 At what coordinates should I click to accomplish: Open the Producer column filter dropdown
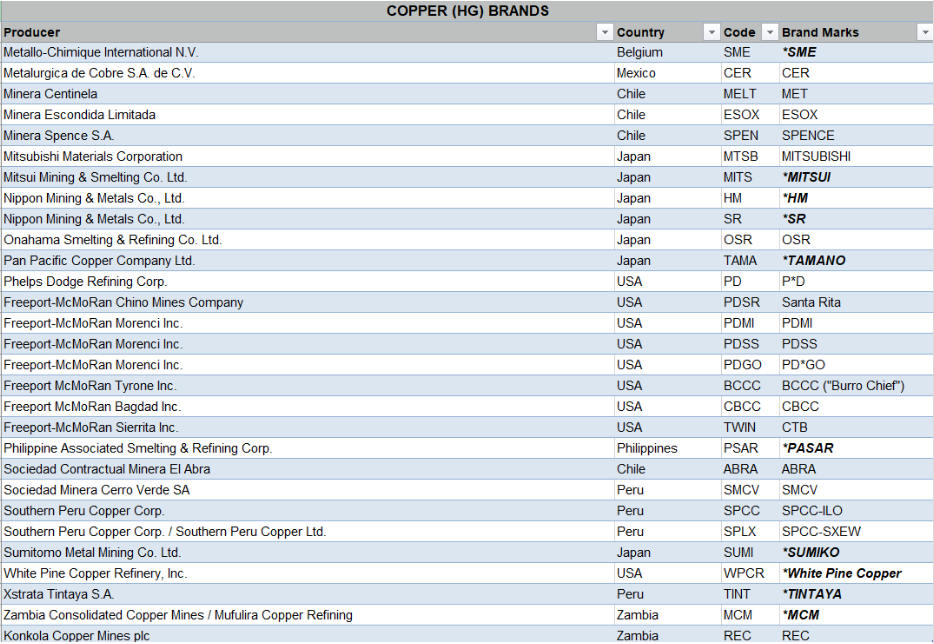pyautogui.click(x=605, y=32)
